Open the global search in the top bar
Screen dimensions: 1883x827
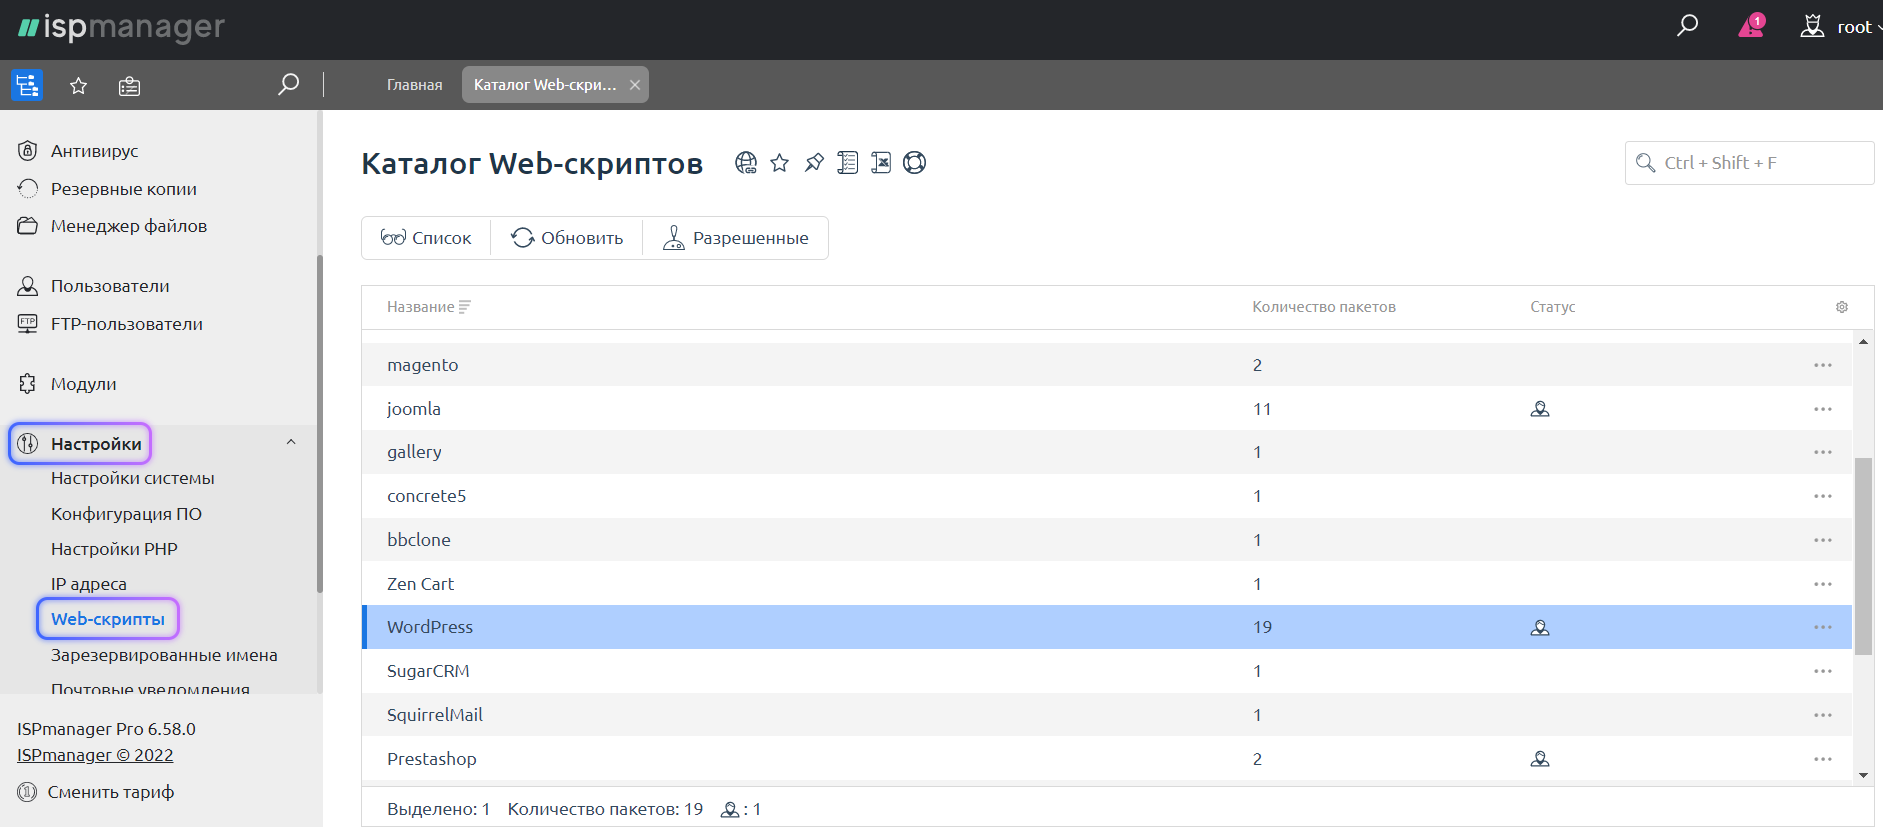point(1687,26)
